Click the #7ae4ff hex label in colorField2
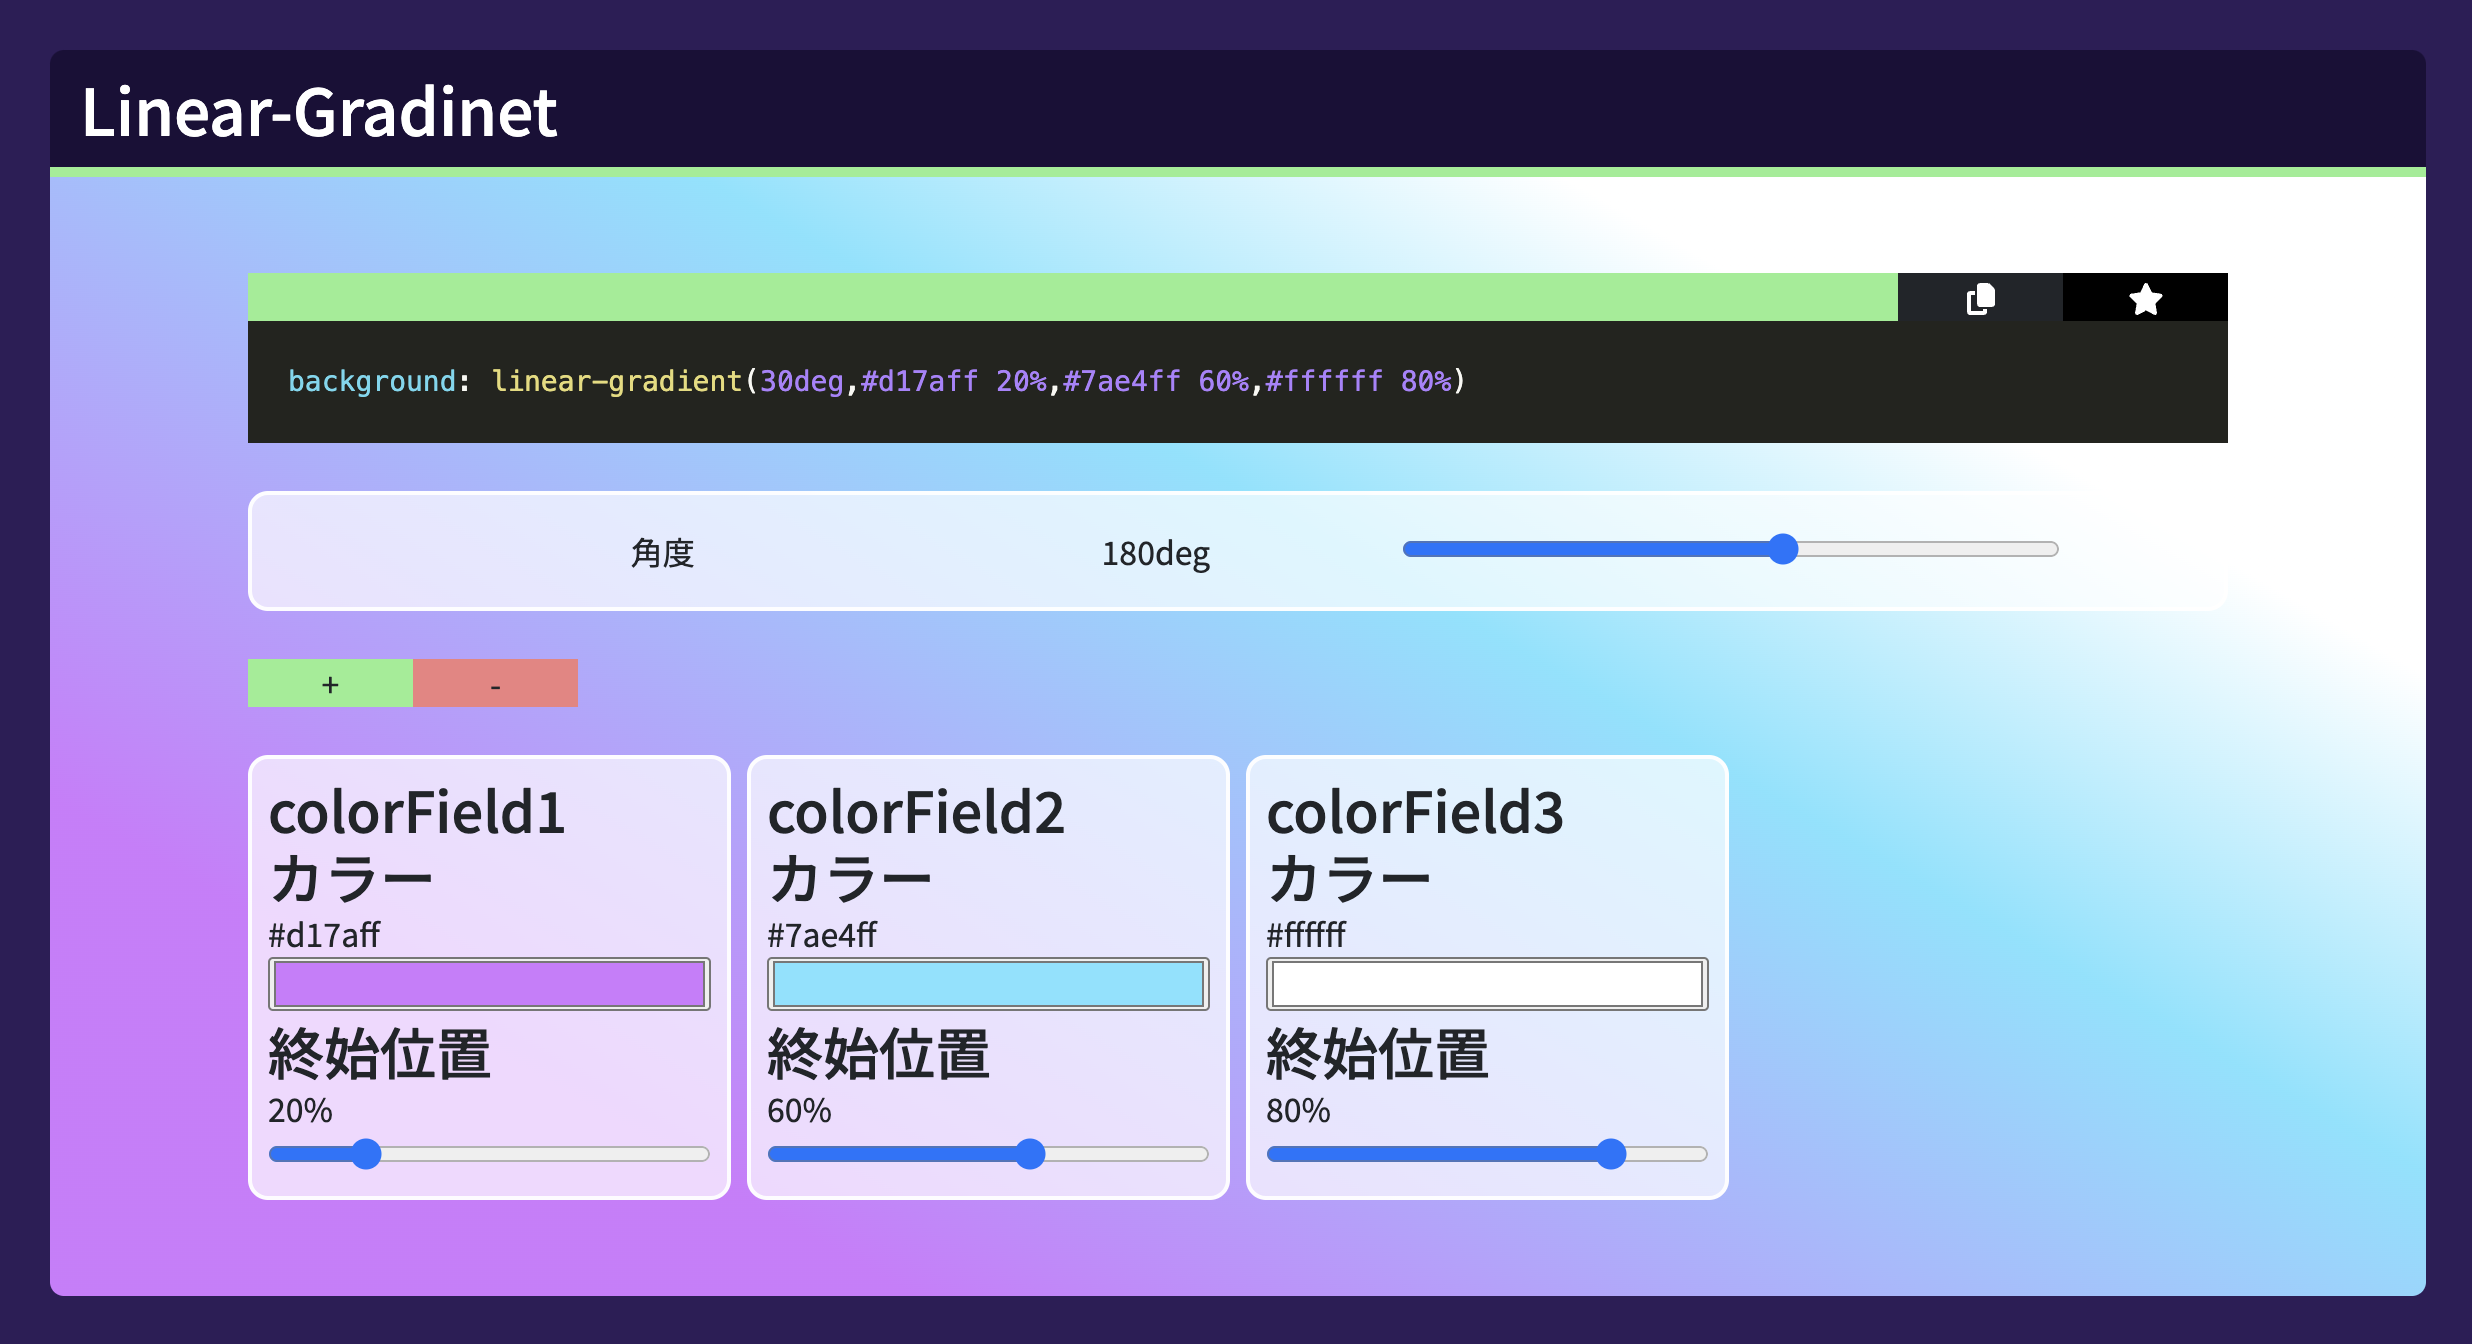 coord(822,935)
